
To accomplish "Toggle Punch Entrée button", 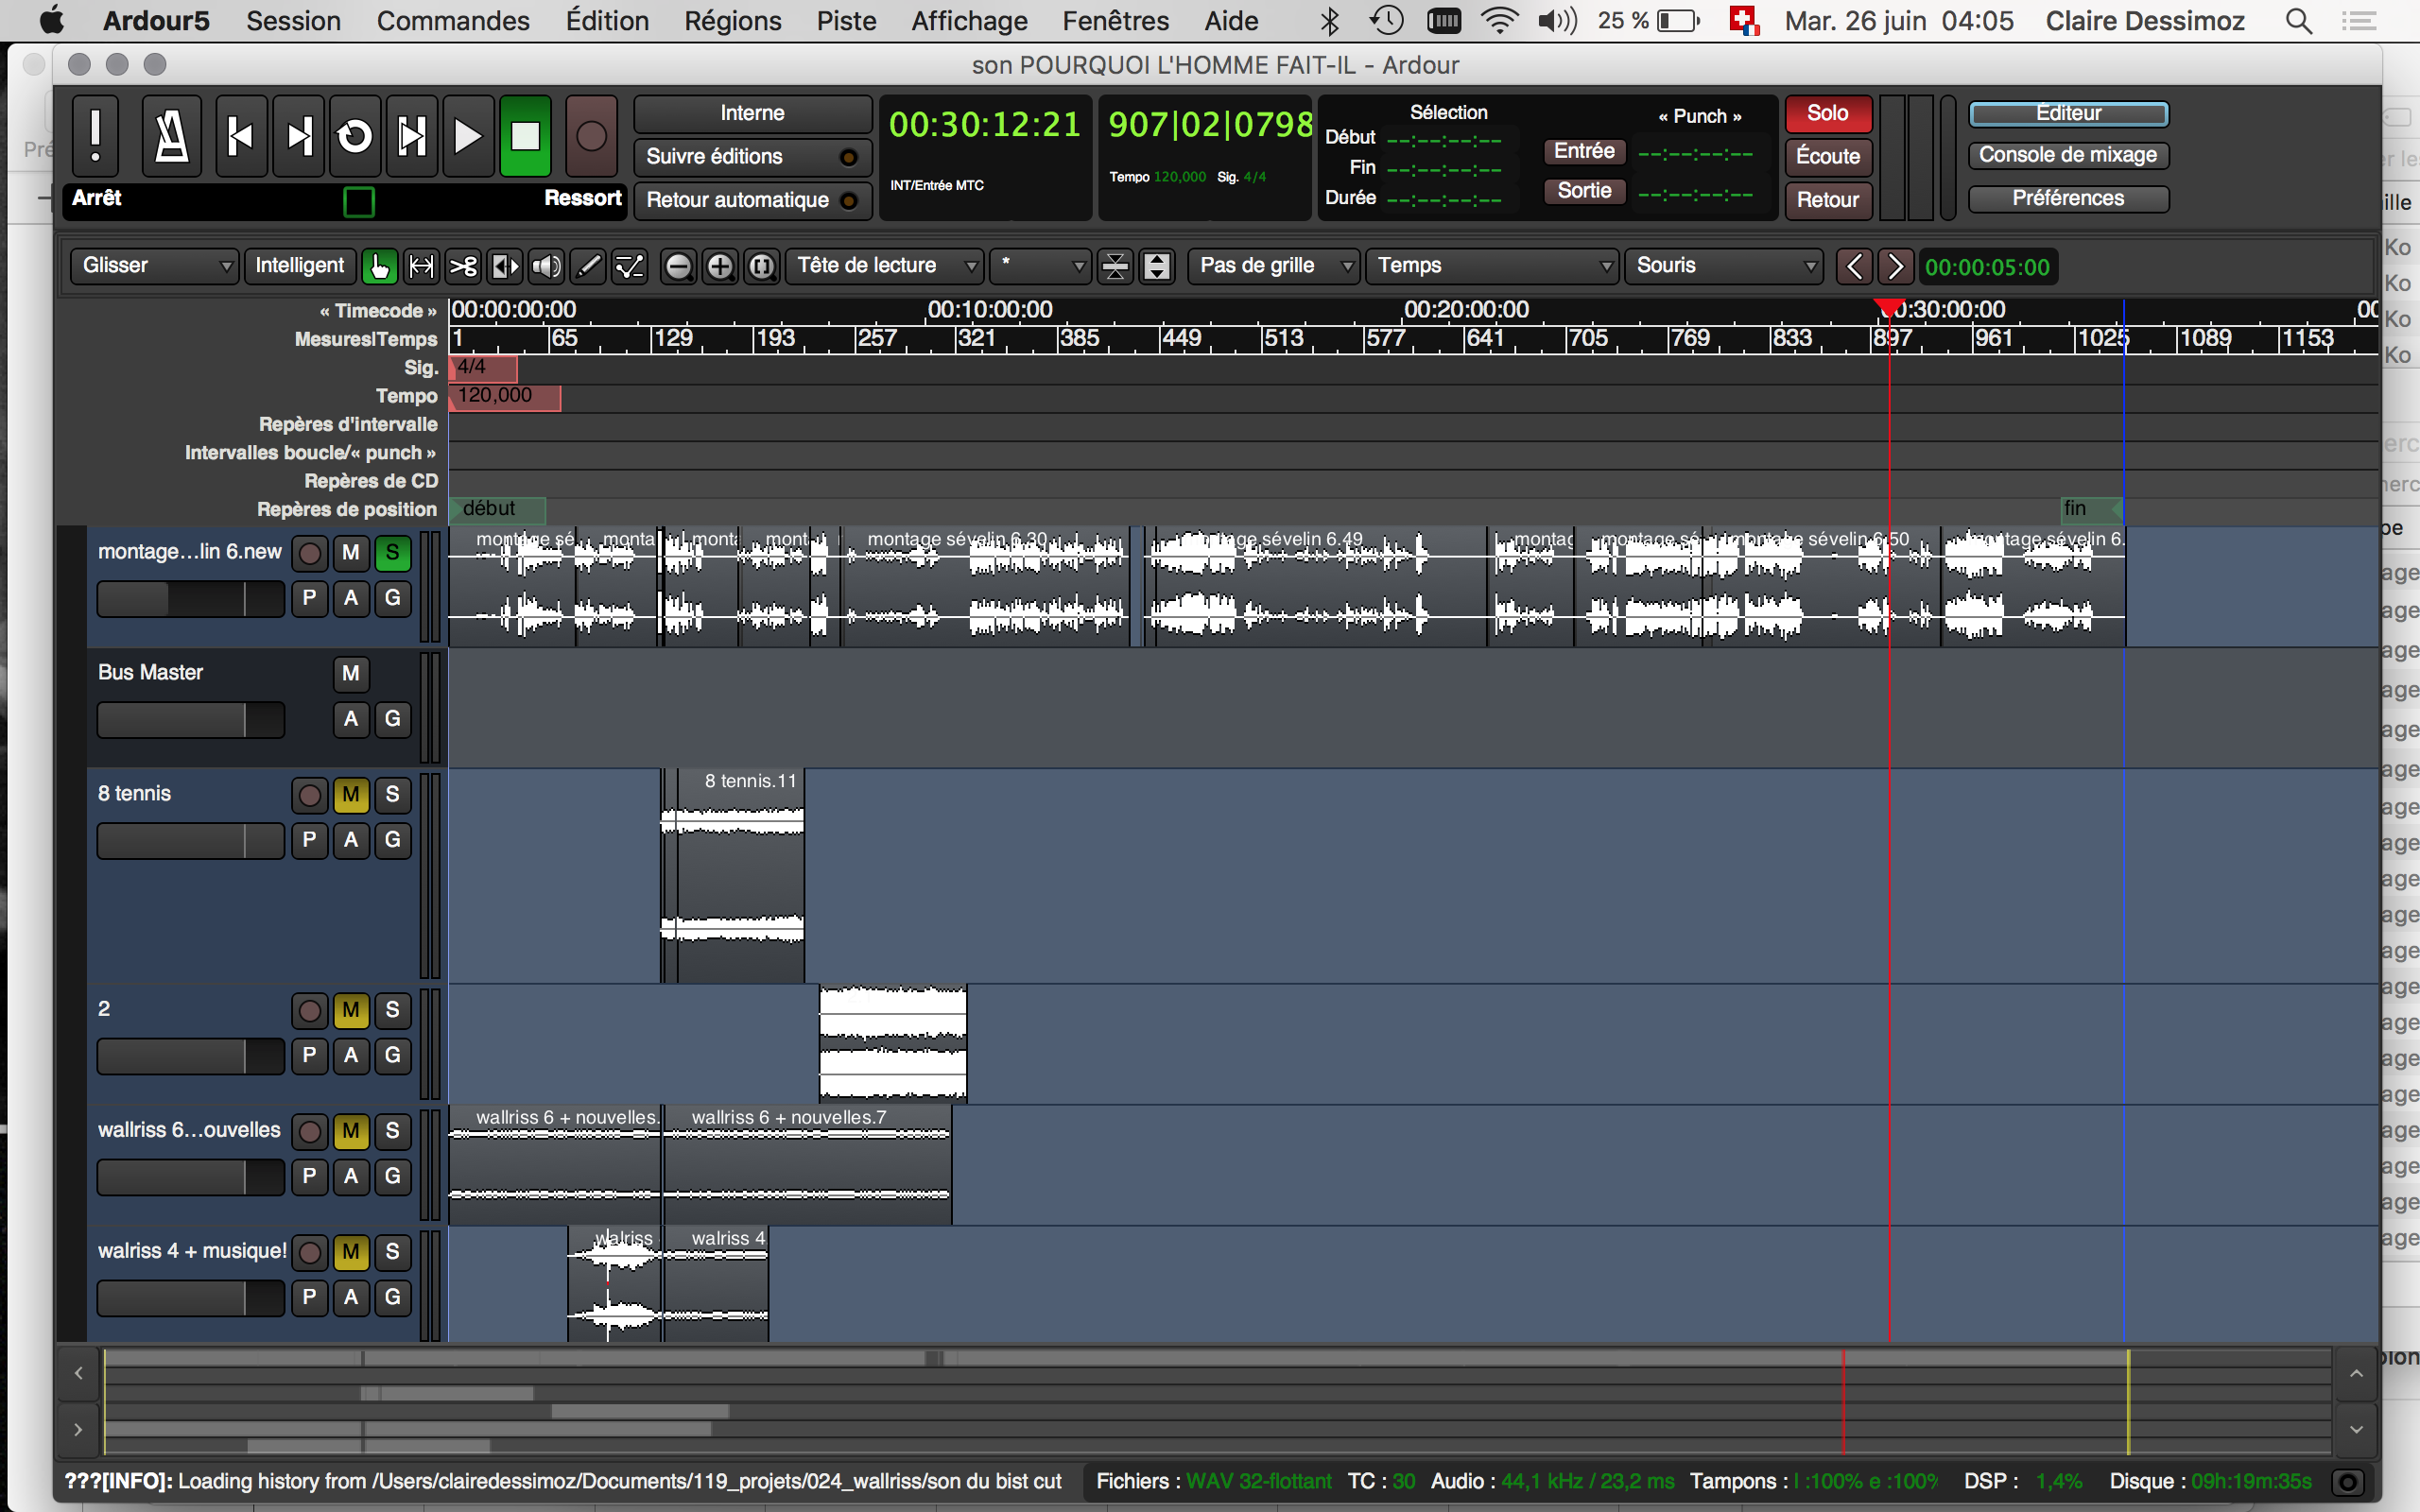I will click(1584, 152).
